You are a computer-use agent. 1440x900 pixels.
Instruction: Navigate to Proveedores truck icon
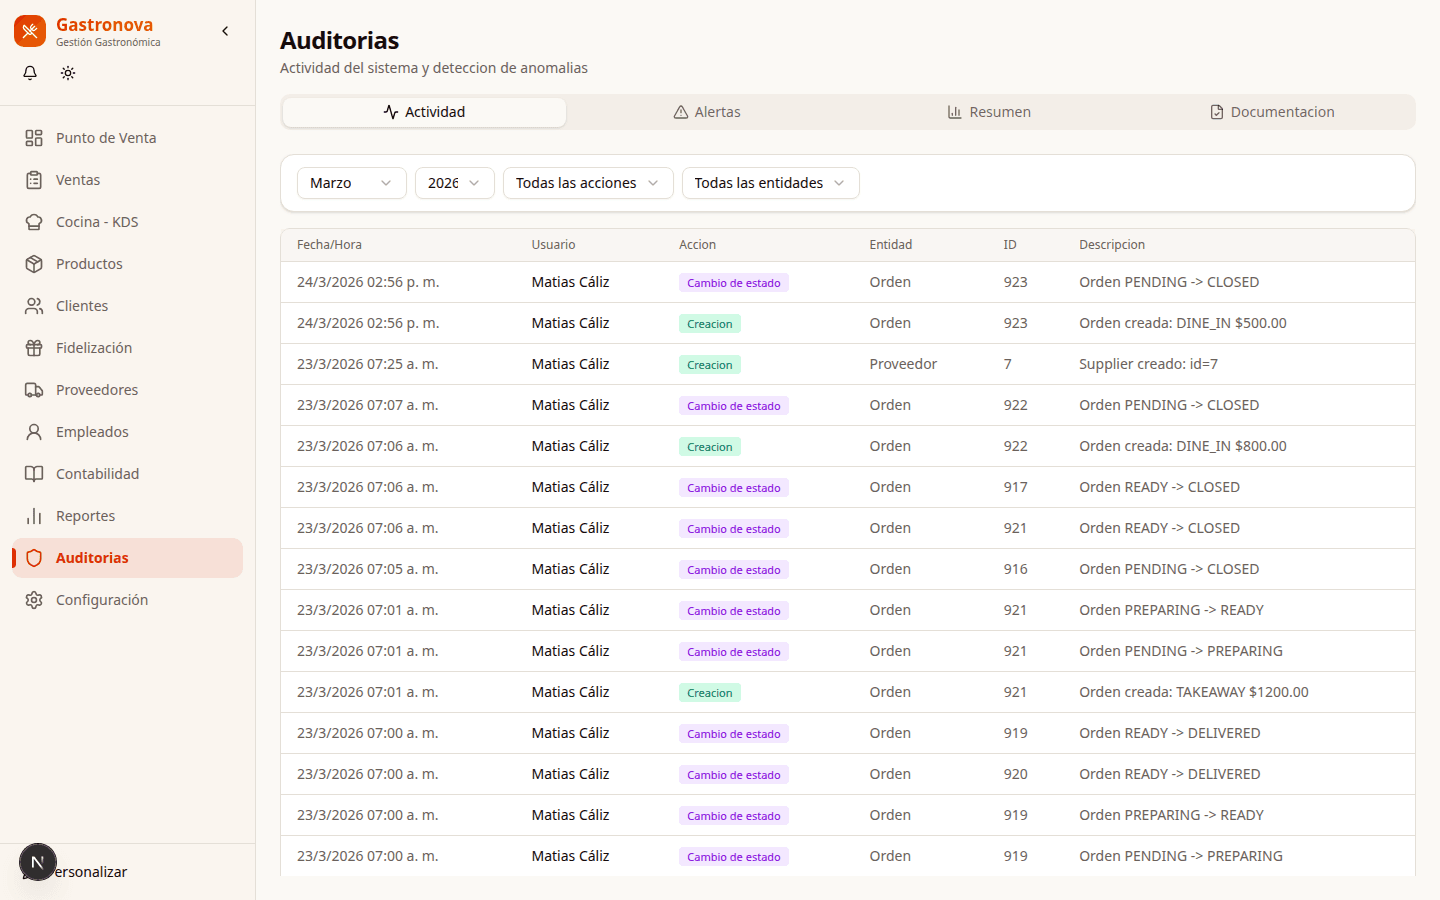[34, 390]
